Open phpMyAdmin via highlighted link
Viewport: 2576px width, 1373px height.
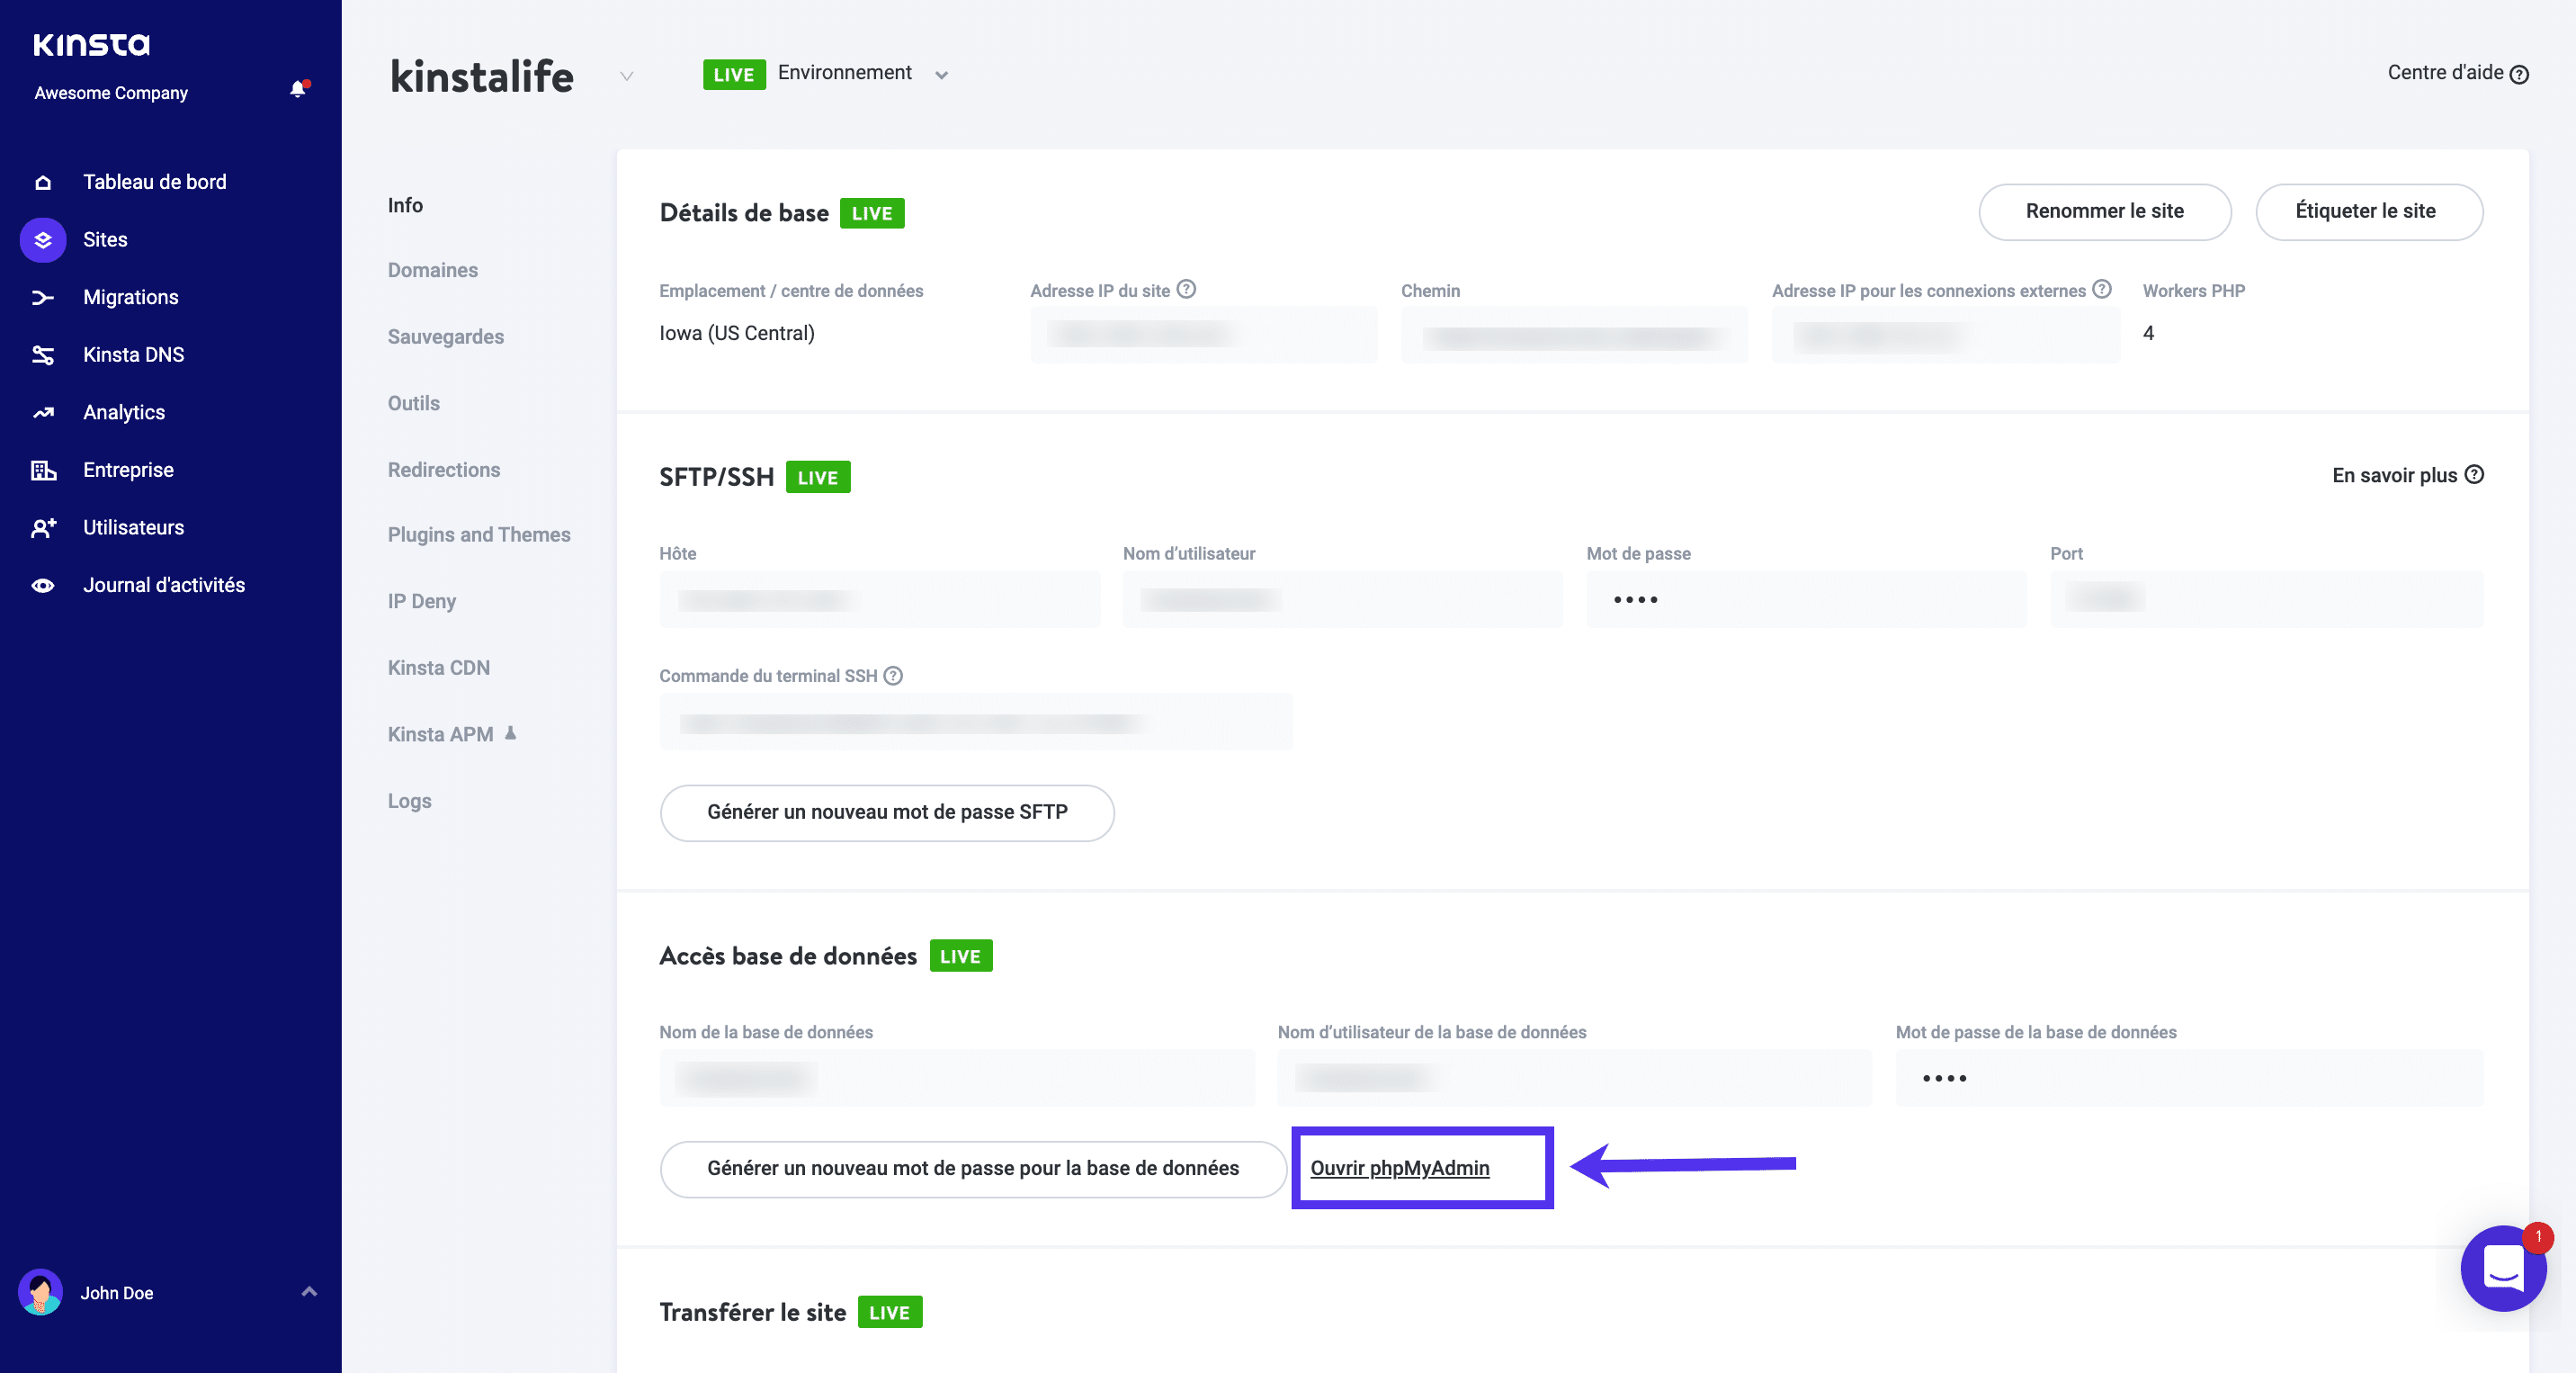[x=1399, y=1168]
